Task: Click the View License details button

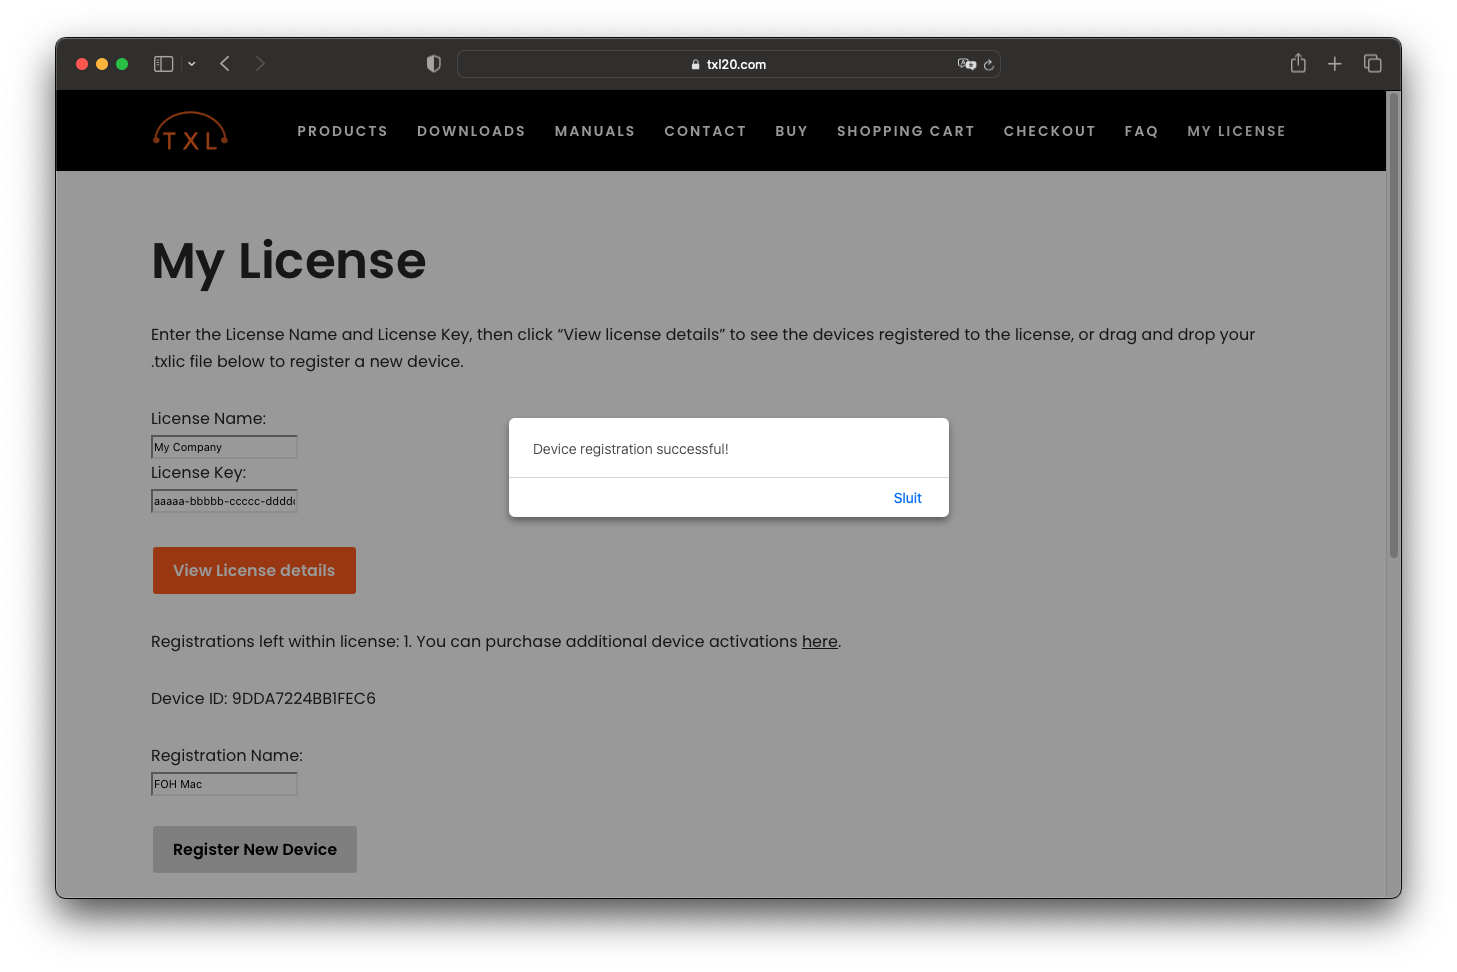Action: [254, 570]
